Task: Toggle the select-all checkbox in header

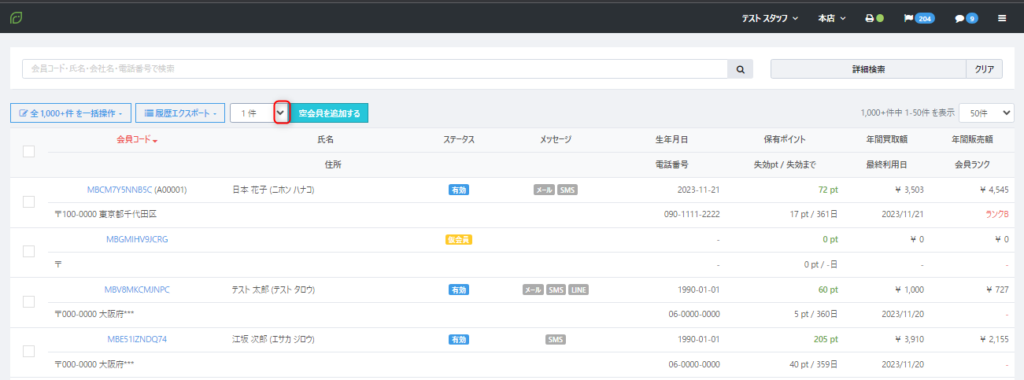Action: coord(29,151)
